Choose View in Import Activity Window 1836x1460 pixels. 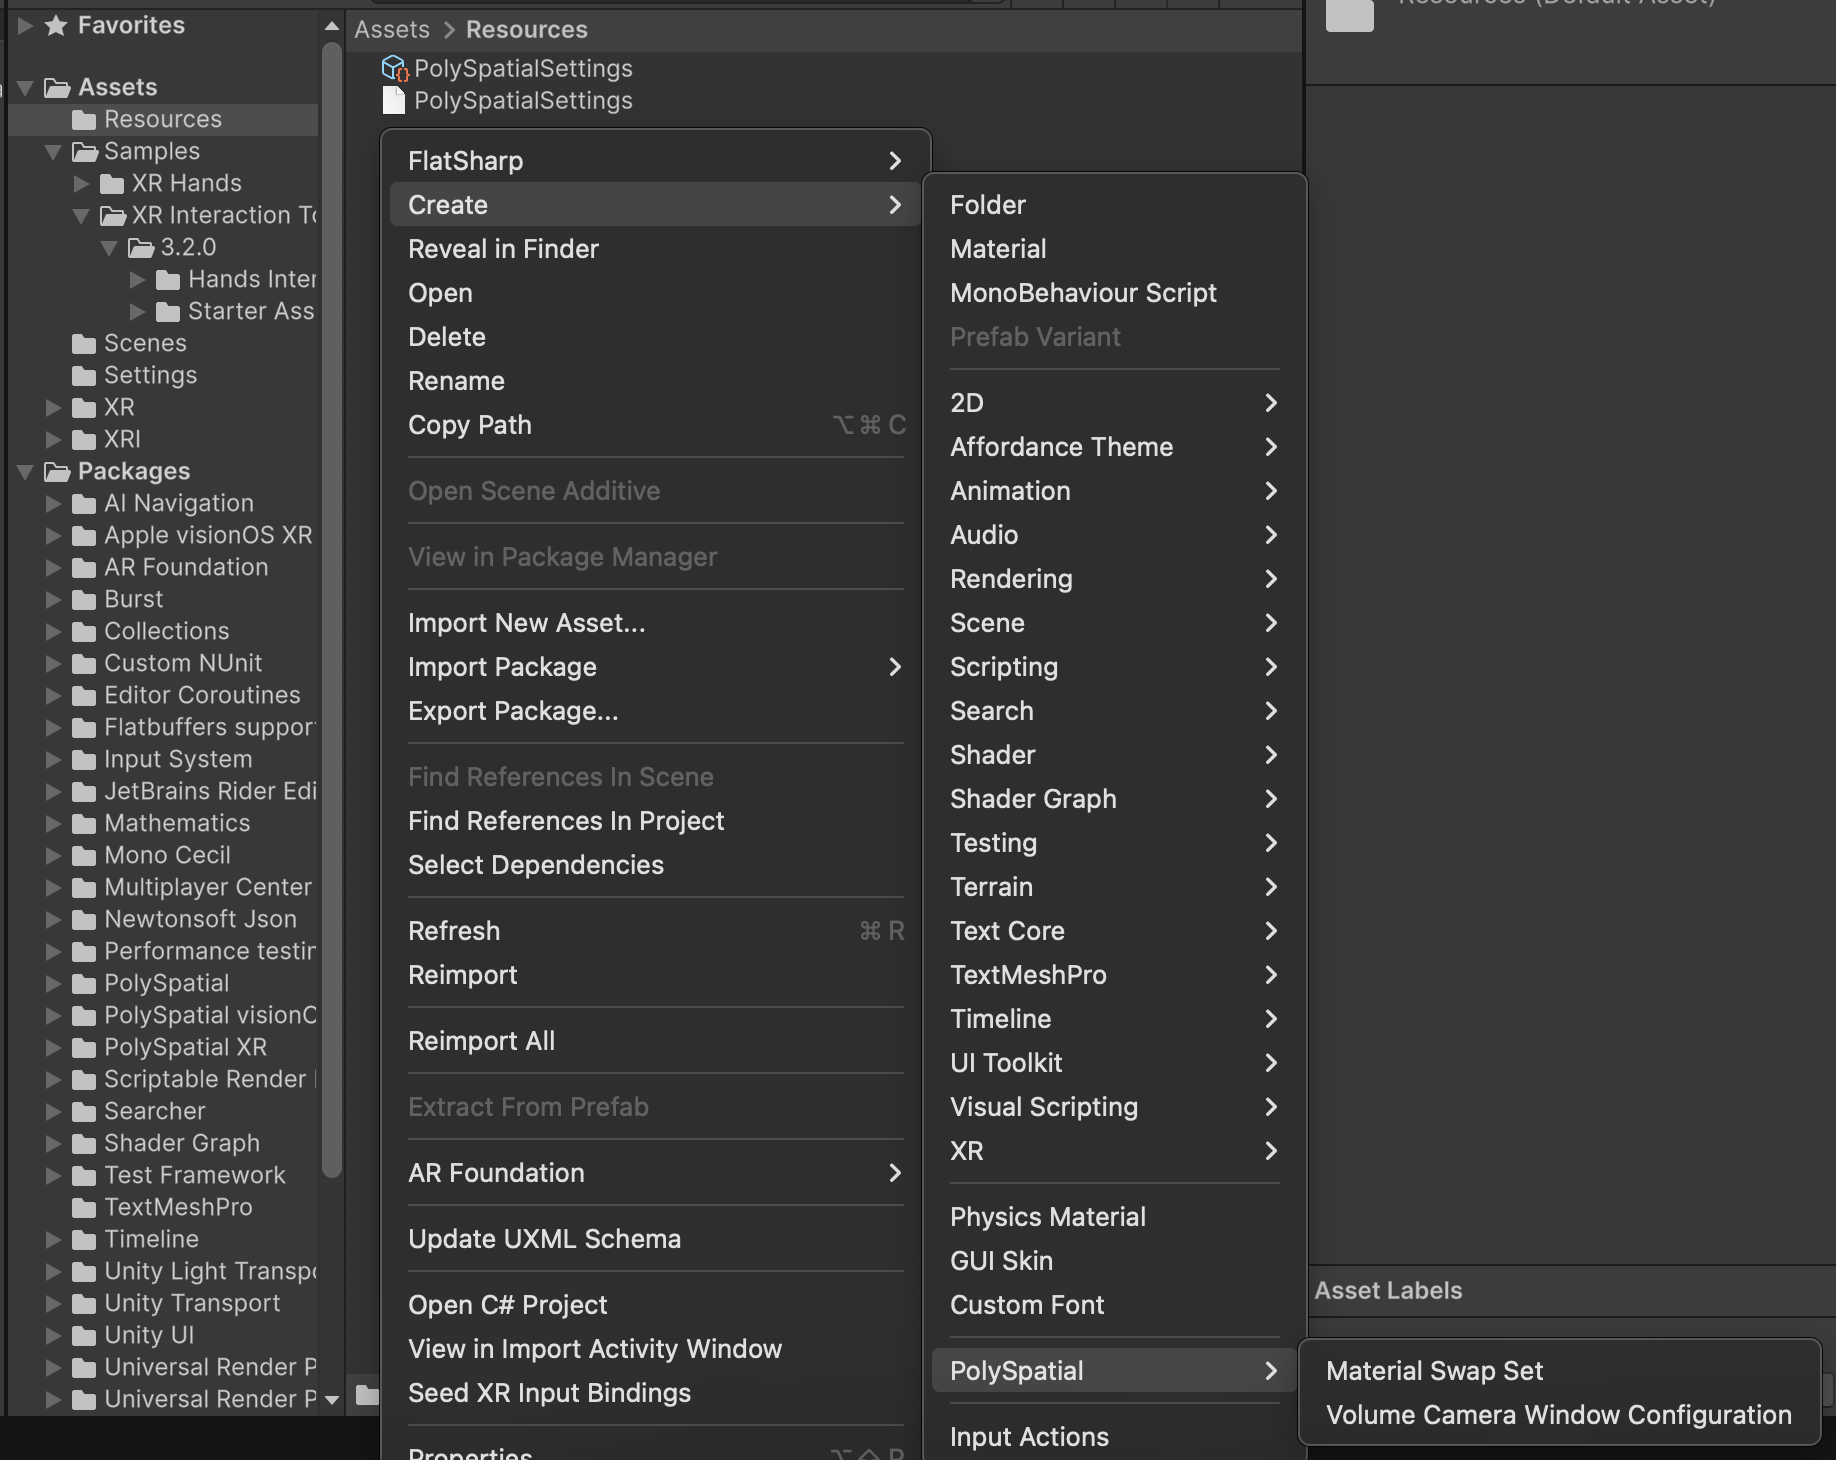click(655, 1349)
